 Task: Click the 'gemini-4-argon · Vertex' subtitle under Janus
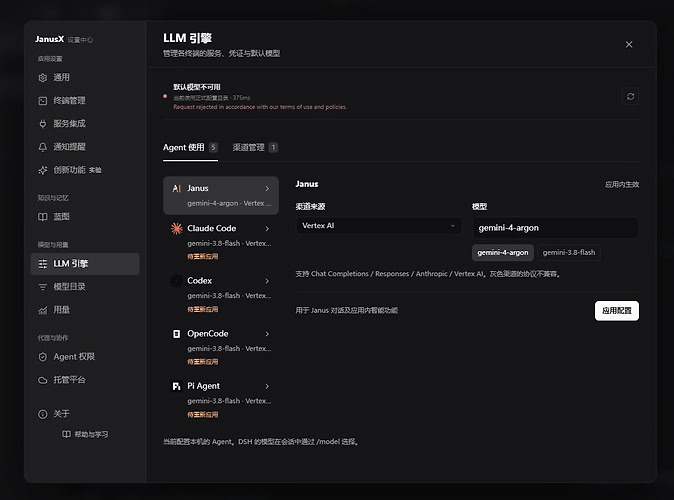[229, 203]
